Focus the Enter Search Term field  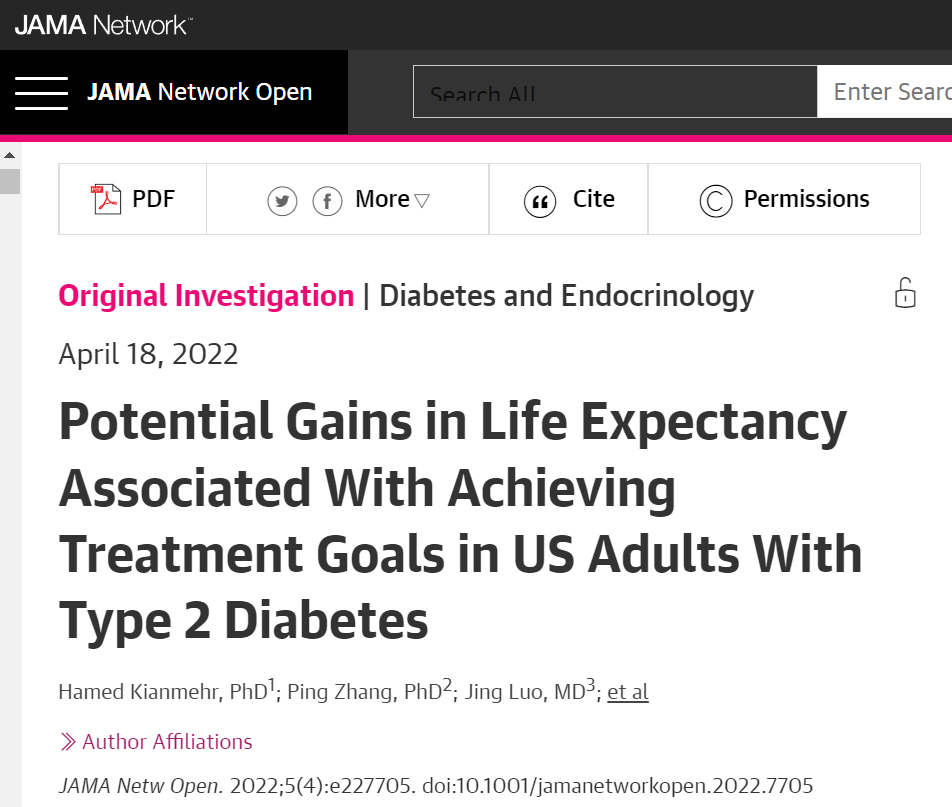[885, 92]
